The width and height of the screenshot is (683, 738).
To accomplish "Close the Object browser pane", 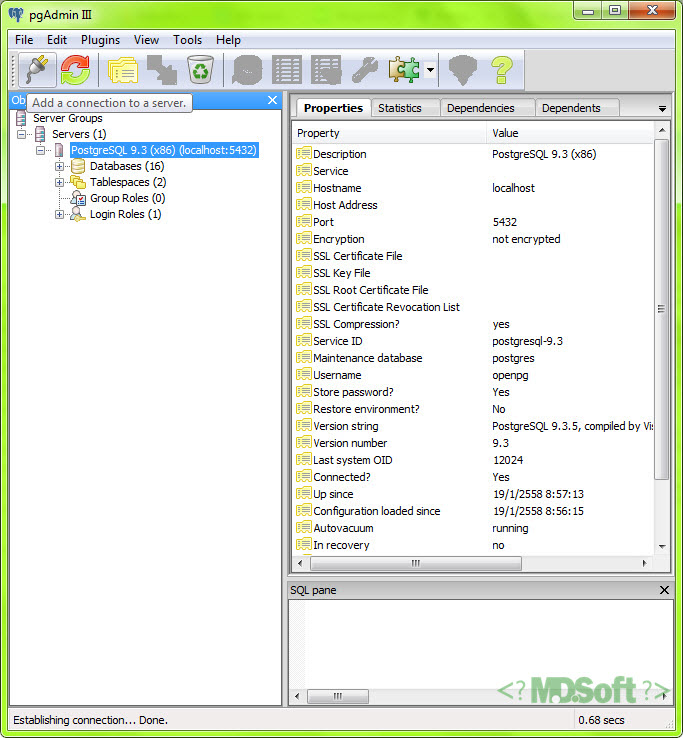I will (x=272, y=100).
